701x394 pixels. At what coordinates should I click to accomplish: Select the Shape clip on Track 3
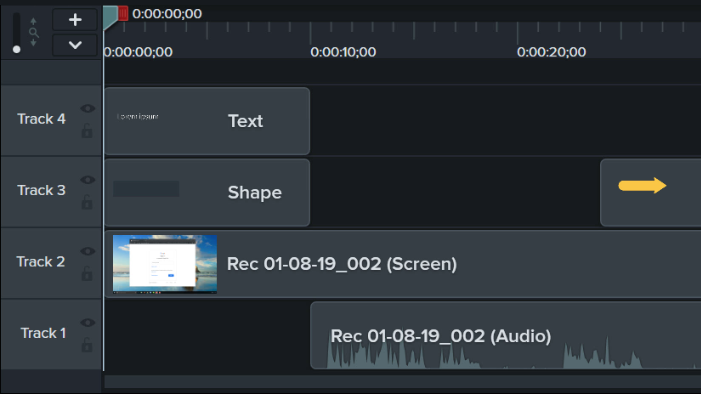207,192
